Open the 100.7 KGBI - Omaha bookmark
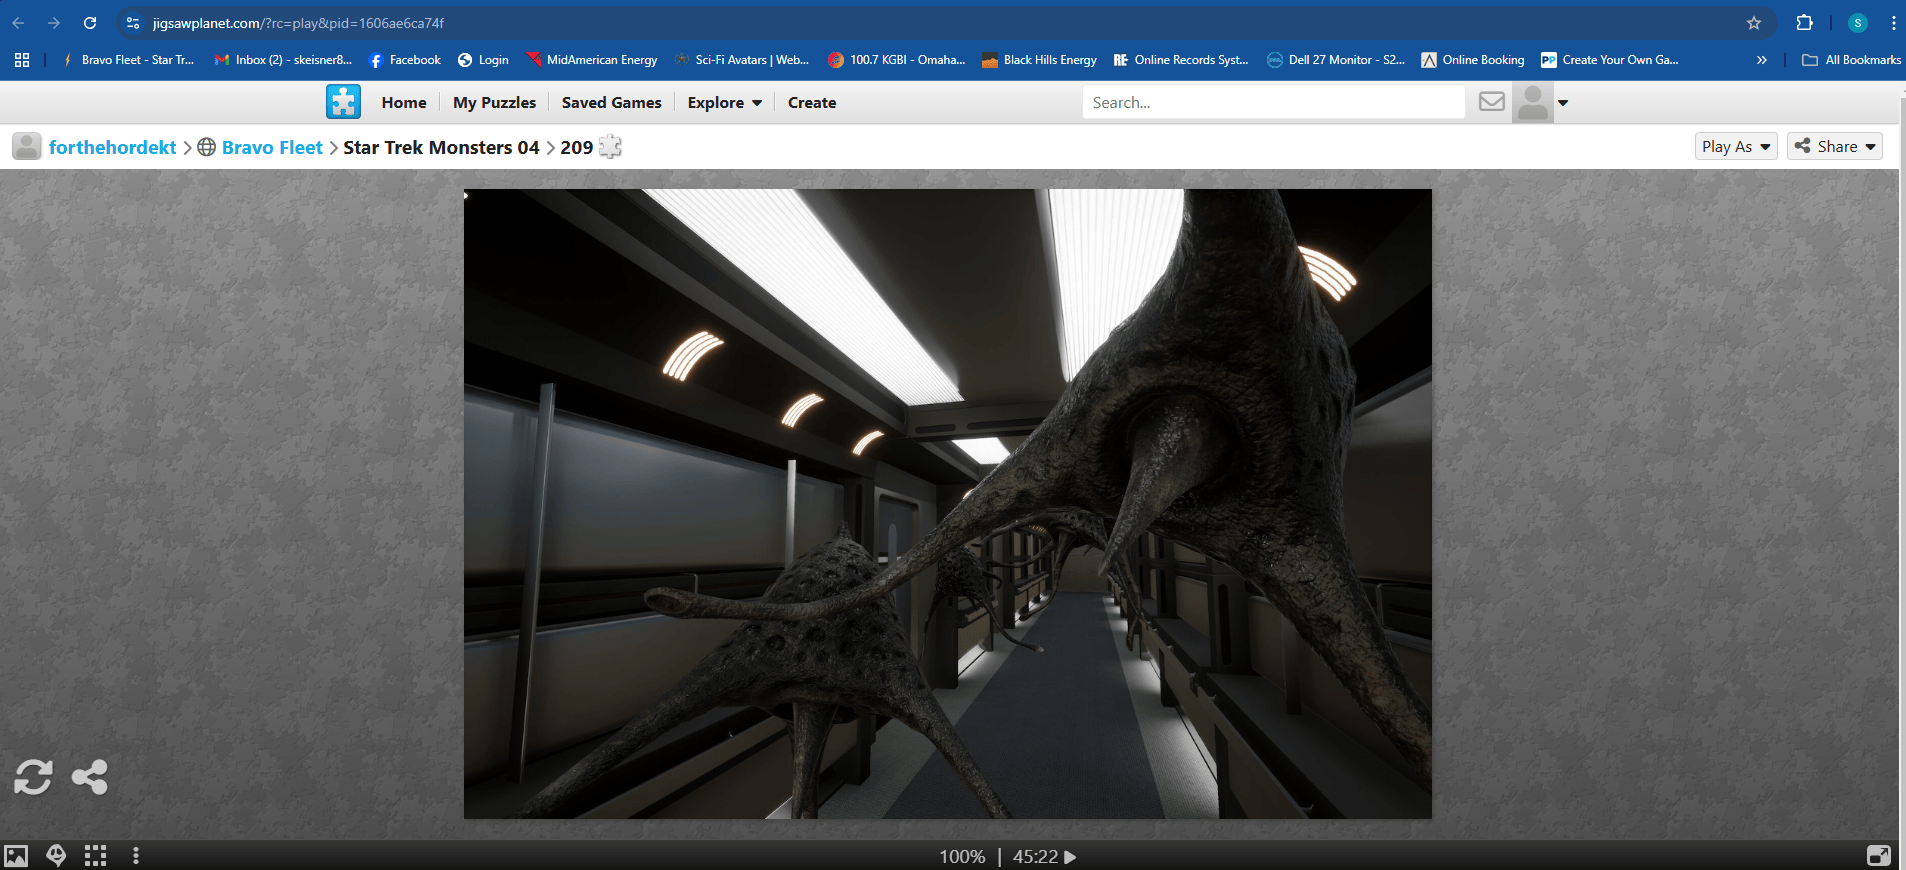The height and width of the screenshot is (870, 1906). pyautogui.click(x=897, y=60)
